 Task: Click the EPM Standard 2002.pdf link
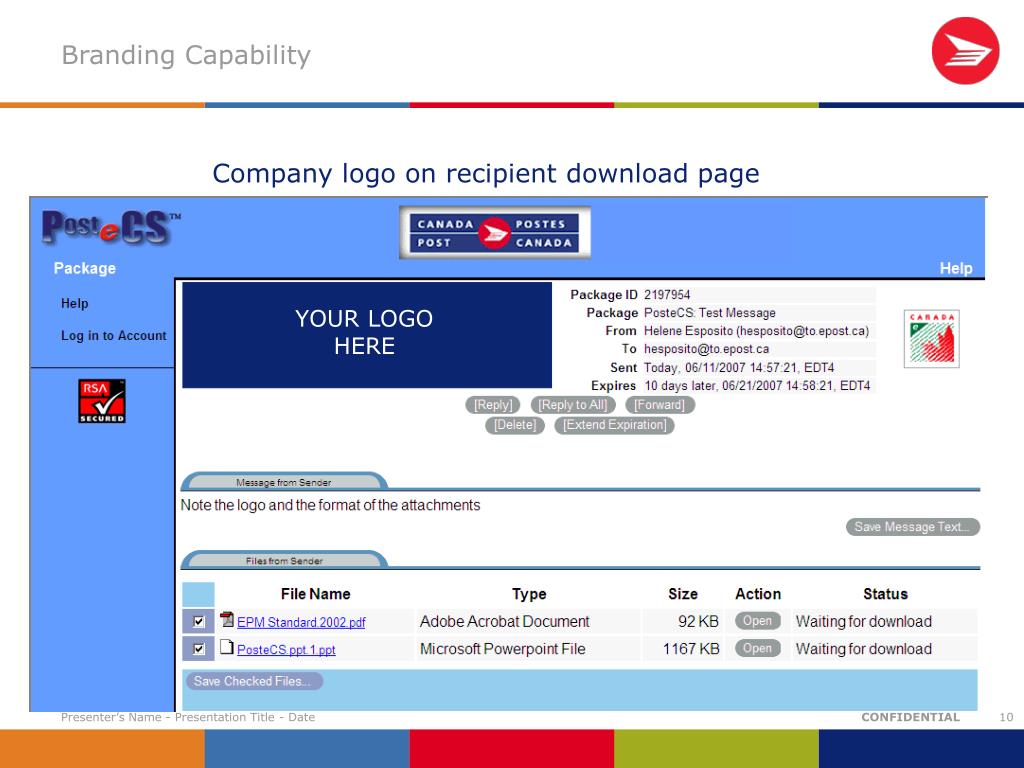[301, 622]
